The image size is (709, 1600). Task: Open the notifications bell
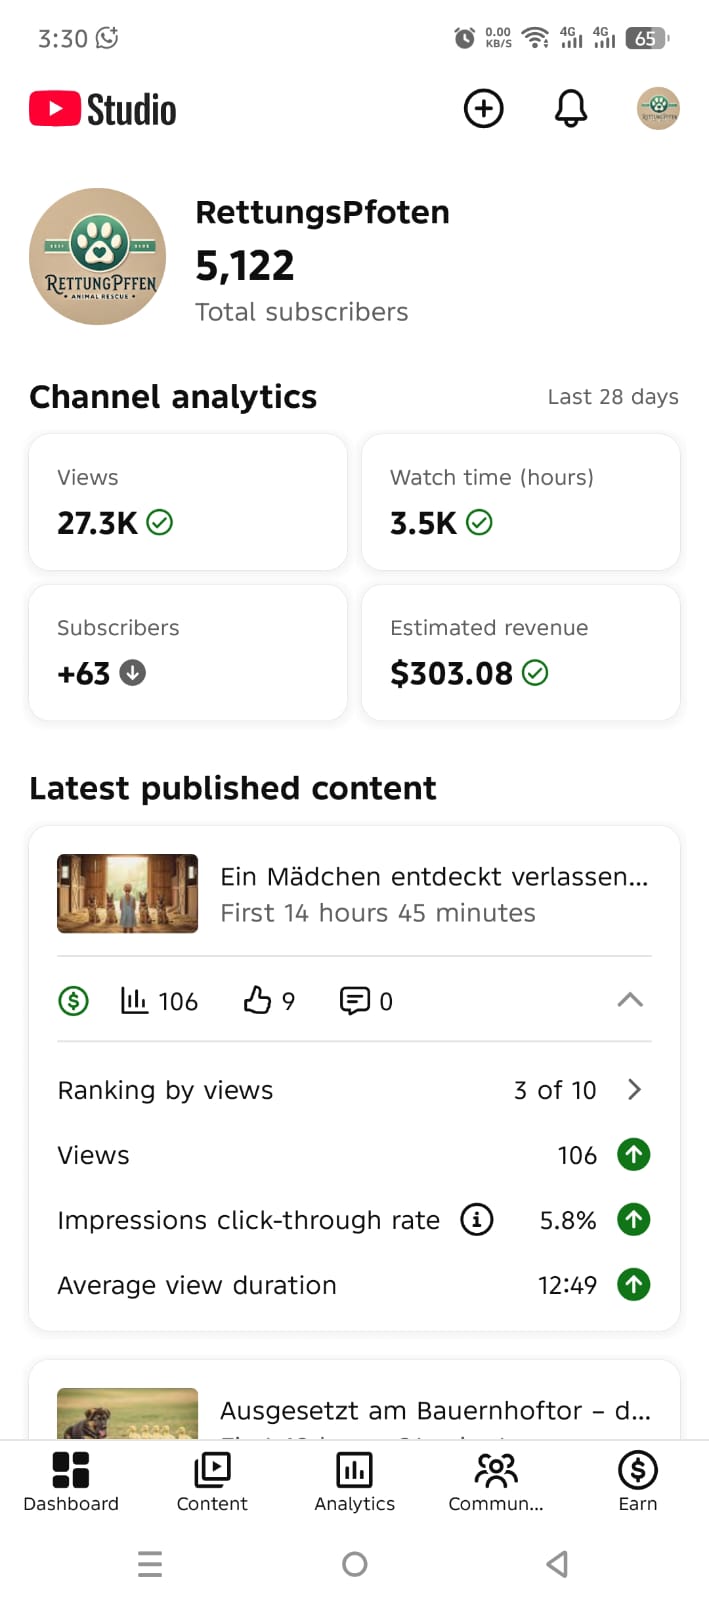[x=570, y=109]
